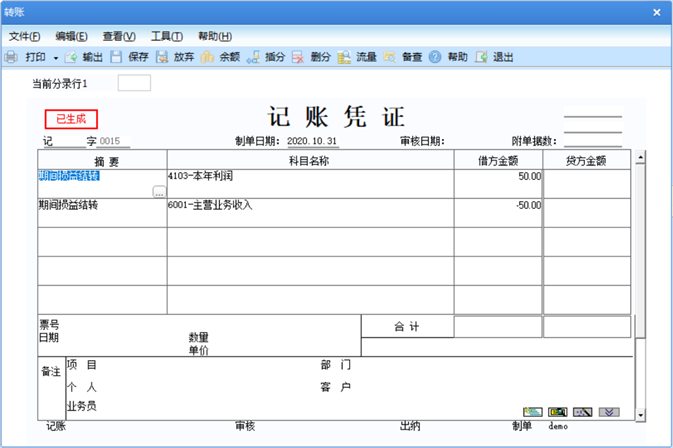Open the 工具(T) menu
This screenshot has width=673, height=448.
pos(167,36)
